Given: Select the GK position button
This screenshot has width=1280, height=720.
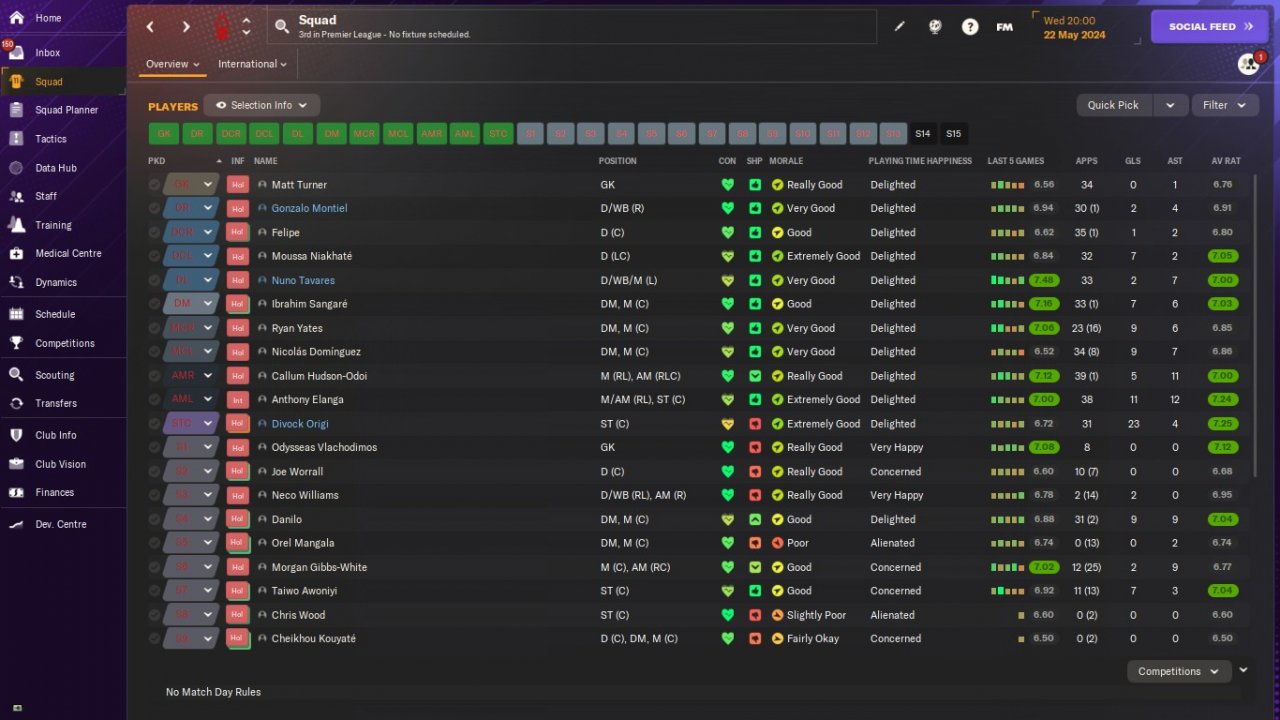Looking at the screenshot, I should [164, 134].
